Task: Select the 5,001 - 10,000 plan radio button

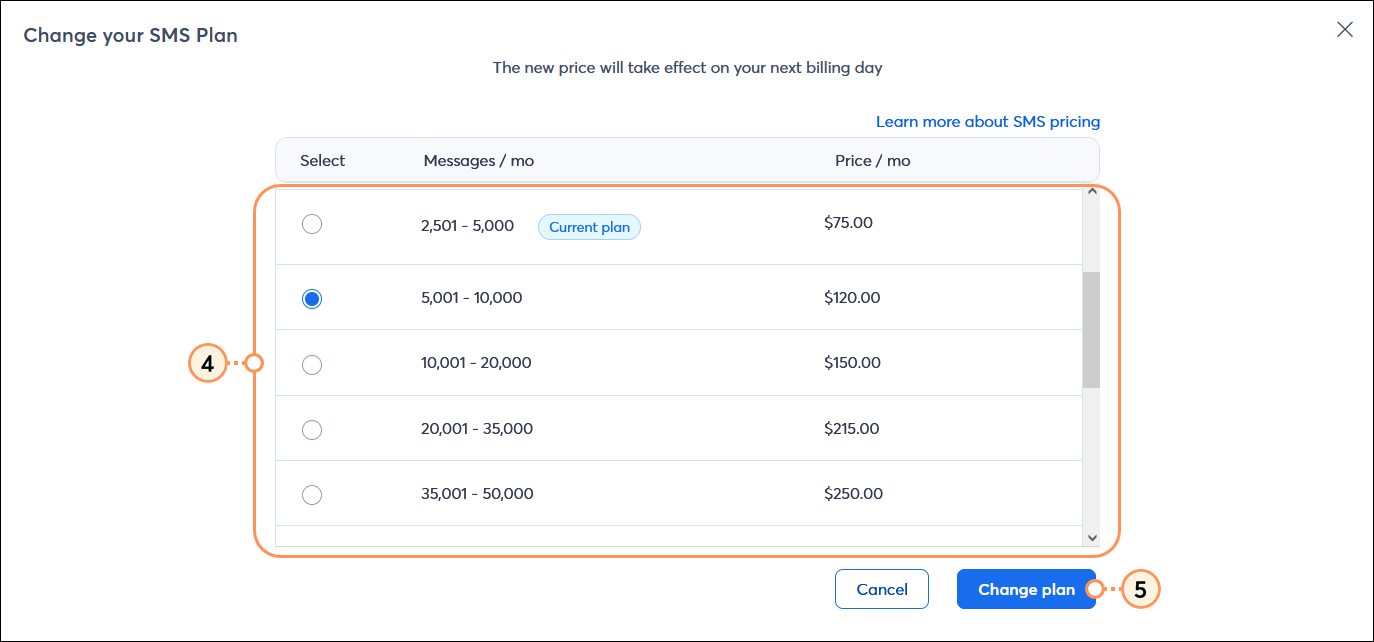Action: point(312,299)
